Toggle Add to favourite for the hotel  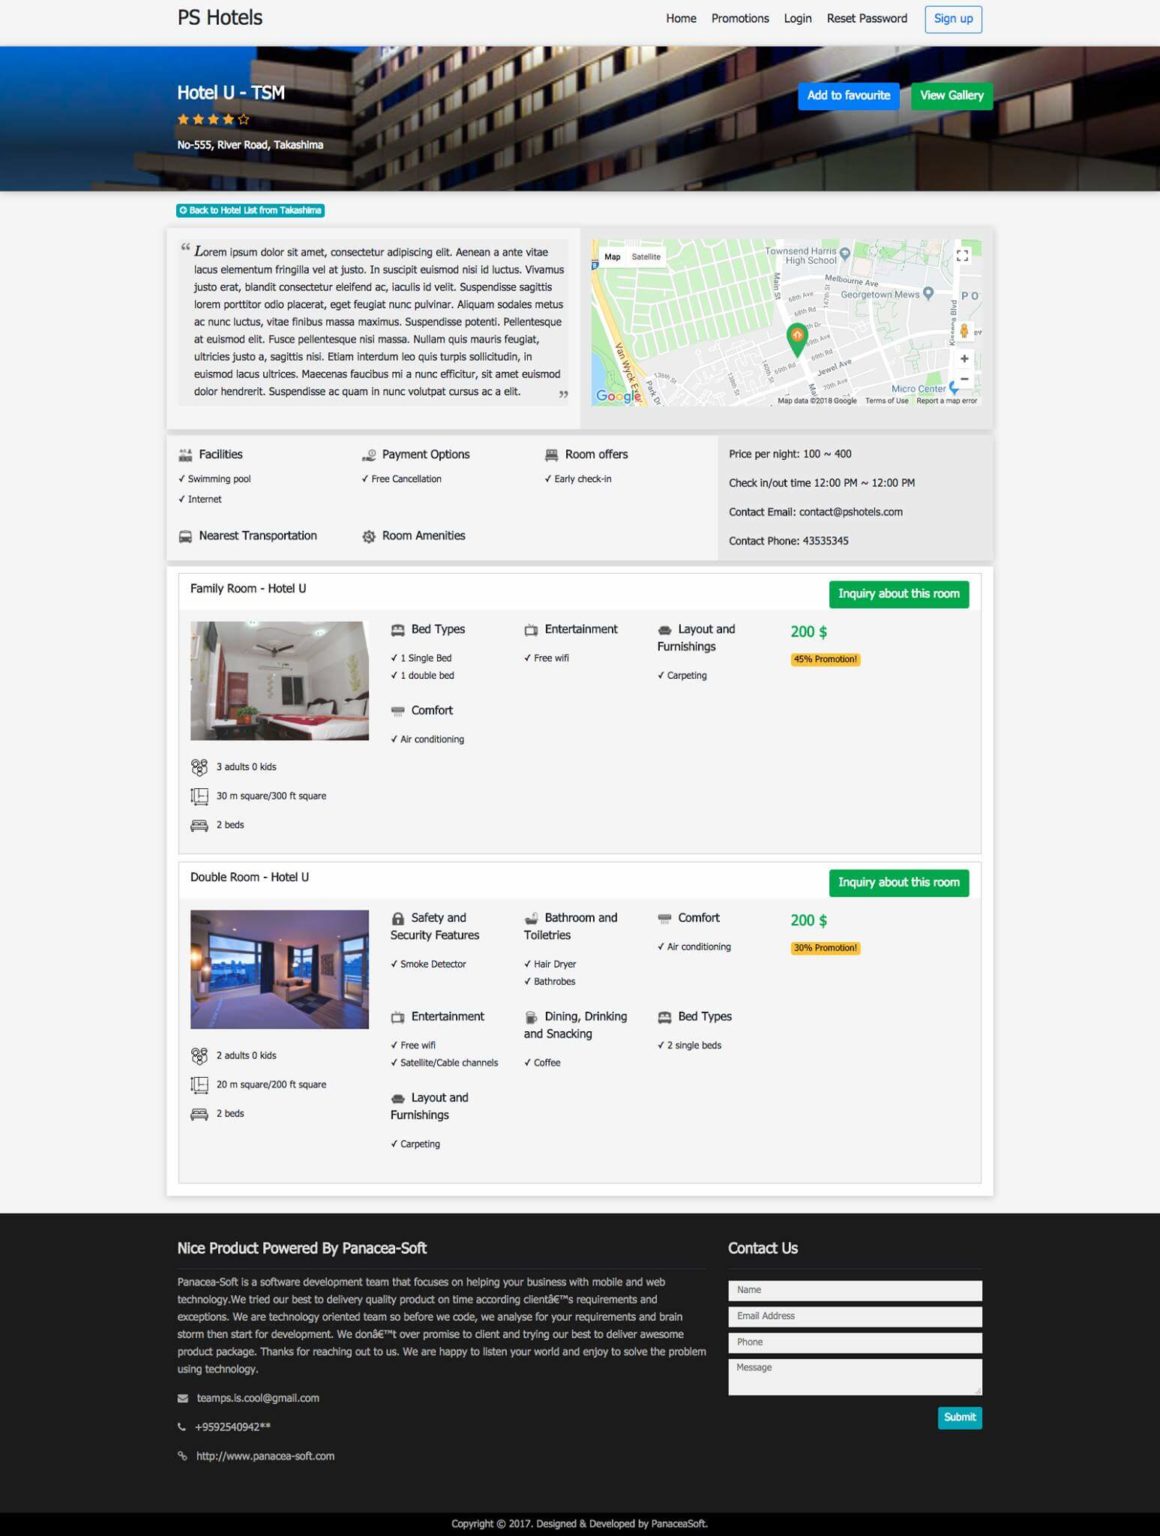[x=847, y=96]
